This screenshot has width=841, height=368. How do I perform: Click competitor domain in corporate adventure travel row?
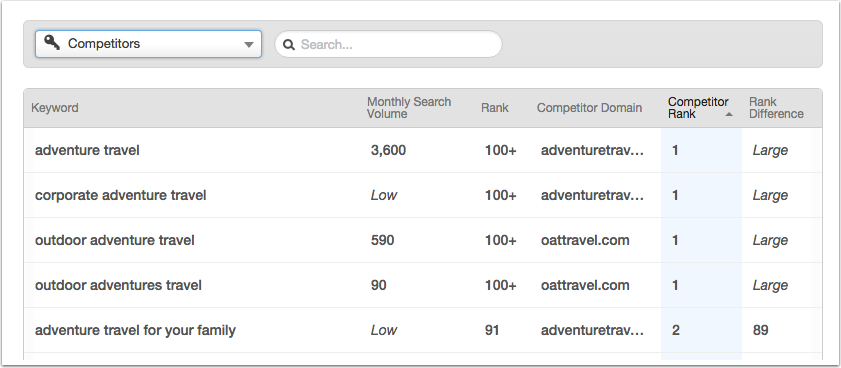click(592, 195)
